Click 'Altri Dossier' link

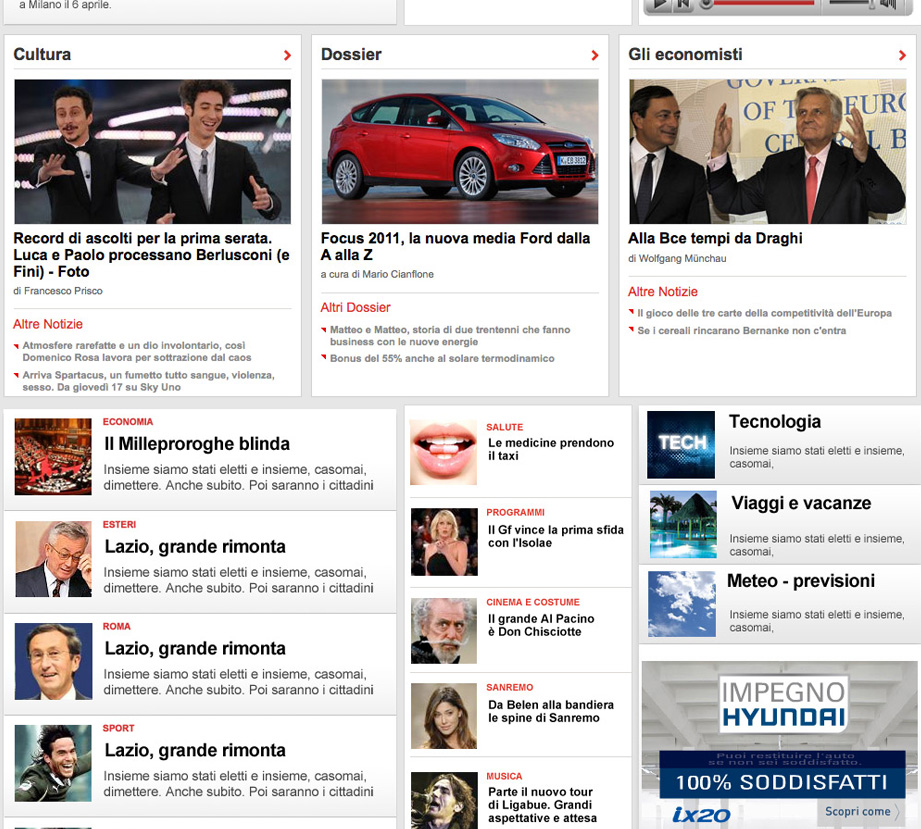pos(355,308)
